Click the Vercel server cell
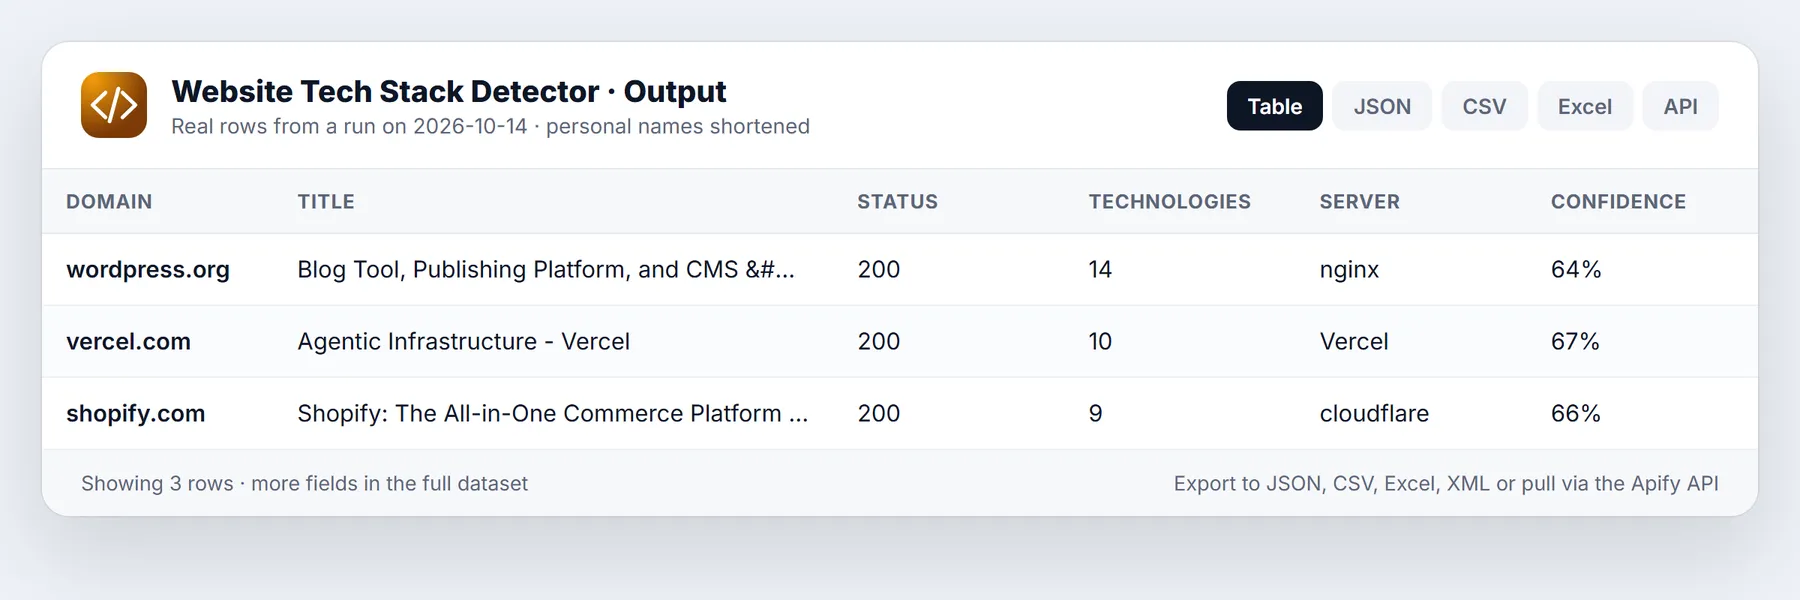The width and height of the screenshot is (1800, 600). (x=1354, y=341)
